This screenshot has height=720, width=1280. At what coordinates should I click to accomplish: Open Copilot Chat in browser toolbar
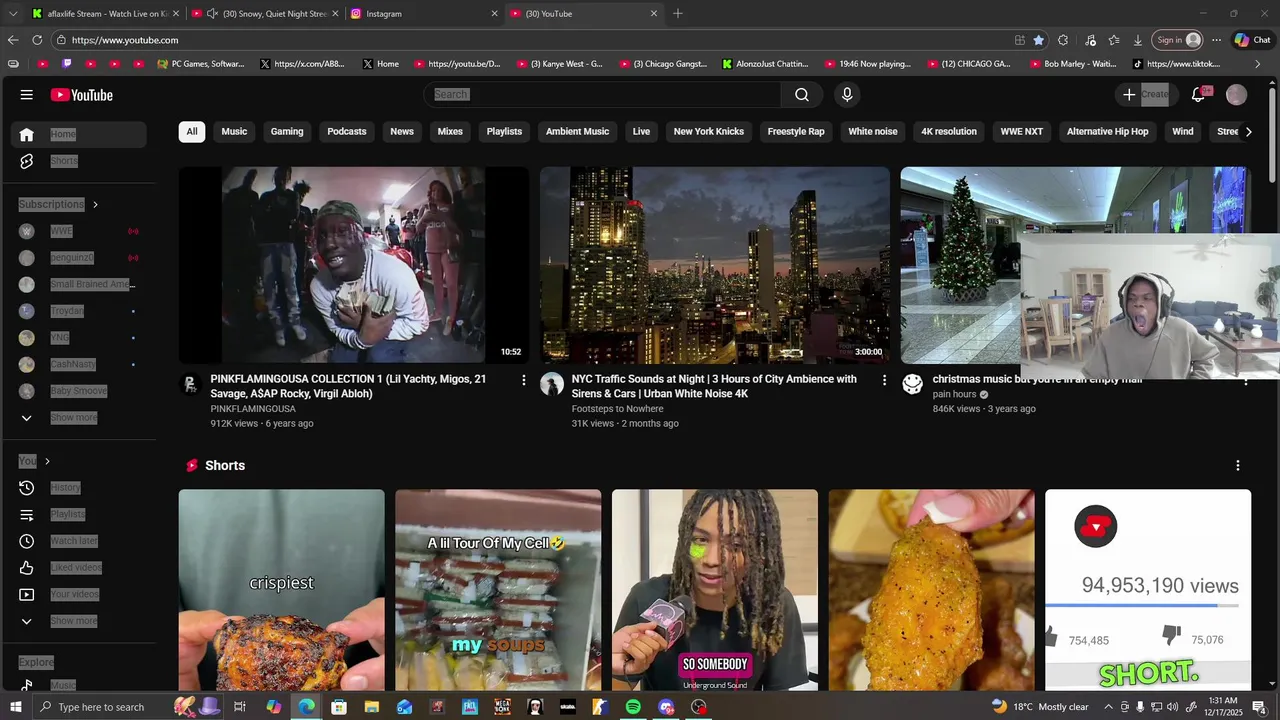pos(1253,40)
